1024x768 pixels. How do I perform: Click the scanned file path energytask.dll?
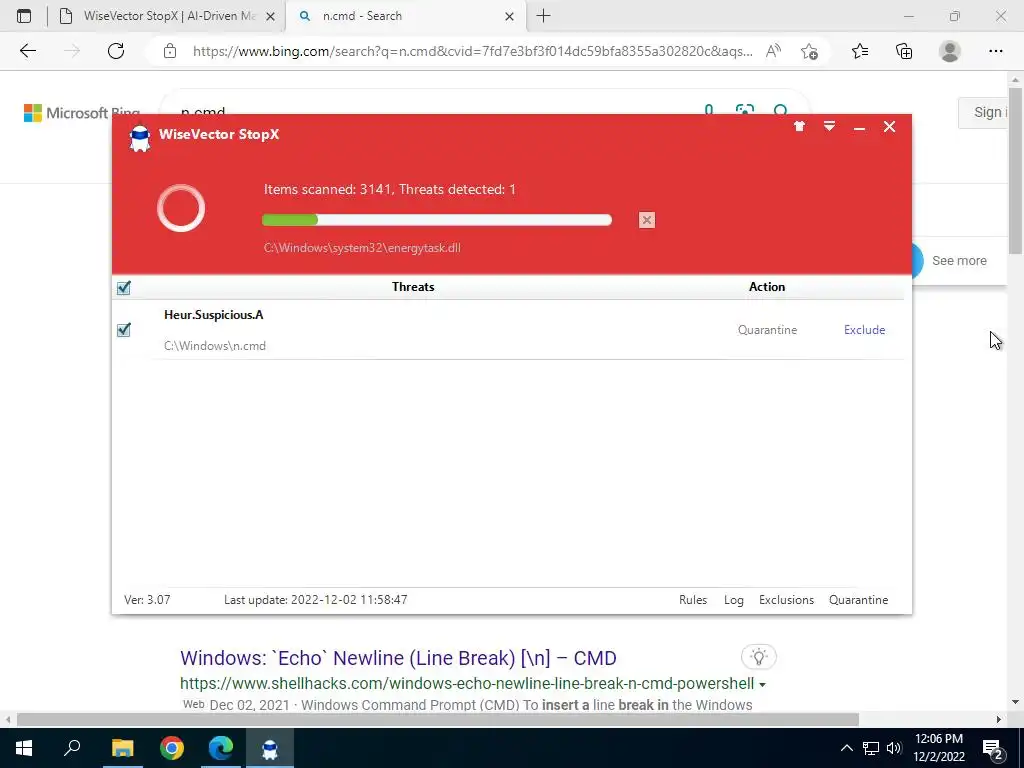click(362, 248)
